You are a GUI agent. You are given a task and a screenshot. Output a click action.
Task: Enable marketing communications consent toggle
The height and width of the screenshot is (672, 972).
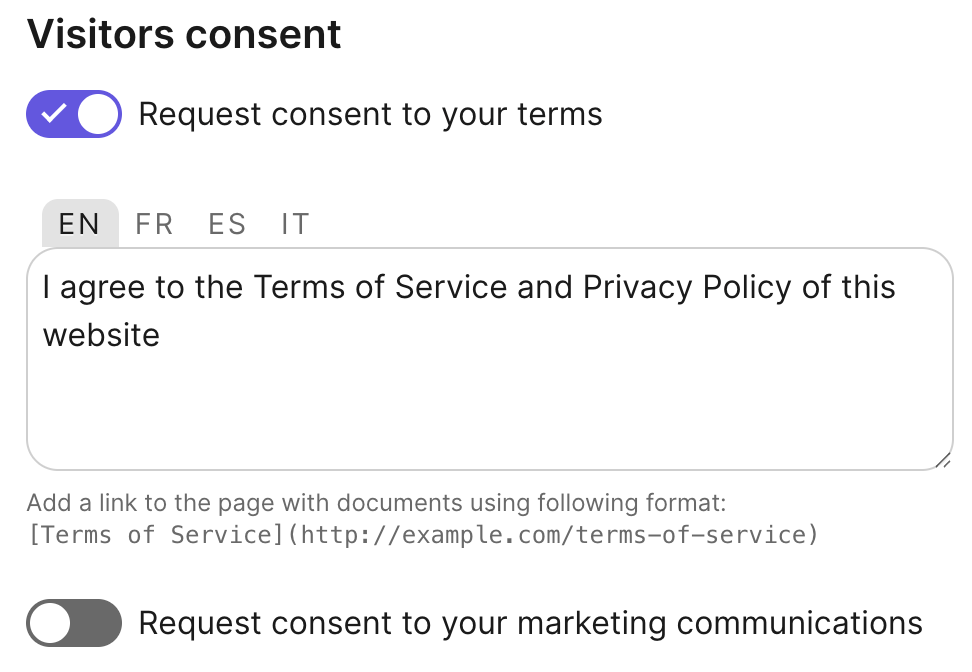coord(73,623)
